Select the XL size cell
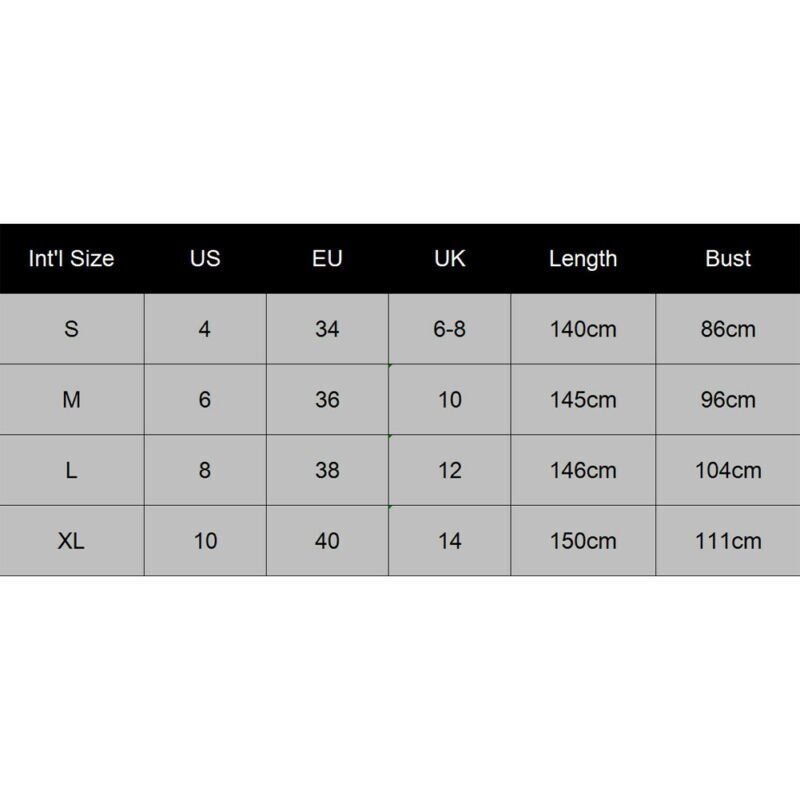Image resolution: width=800 pixels, height=800 pixels. 71,541
